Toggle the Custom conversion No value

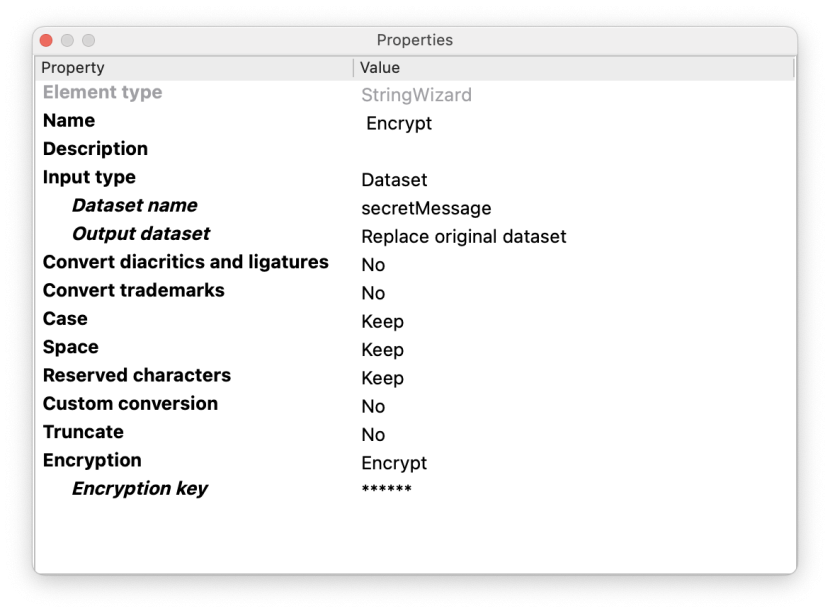[373, 407]
